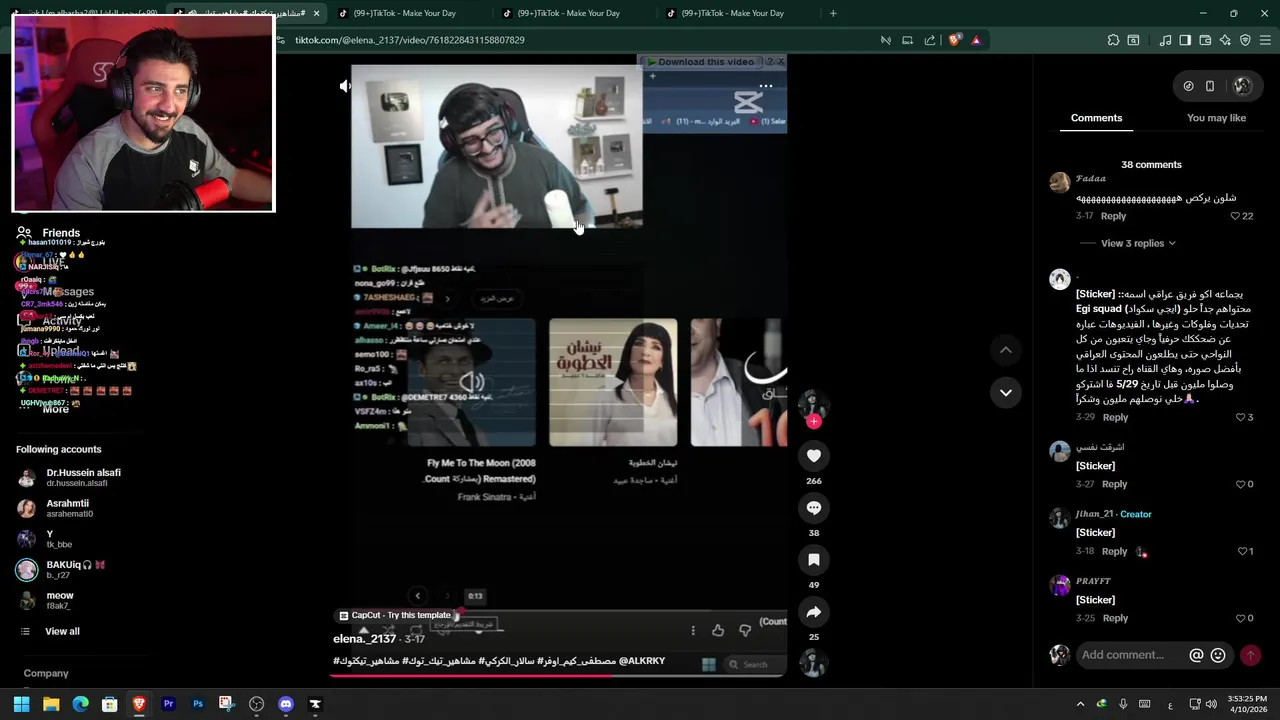
Task: Switch to the Comments tab
Action: click(1096, 118)
